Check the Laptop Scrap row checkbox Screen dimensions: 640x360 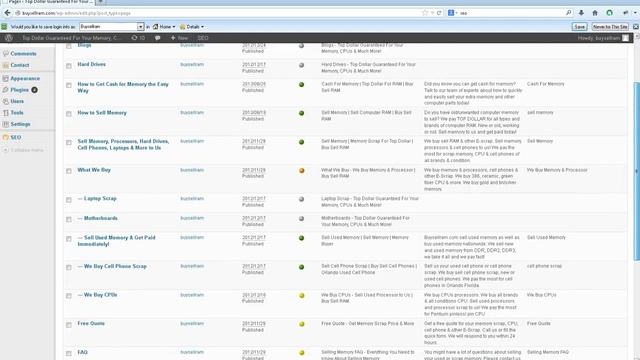coord(69,200)
